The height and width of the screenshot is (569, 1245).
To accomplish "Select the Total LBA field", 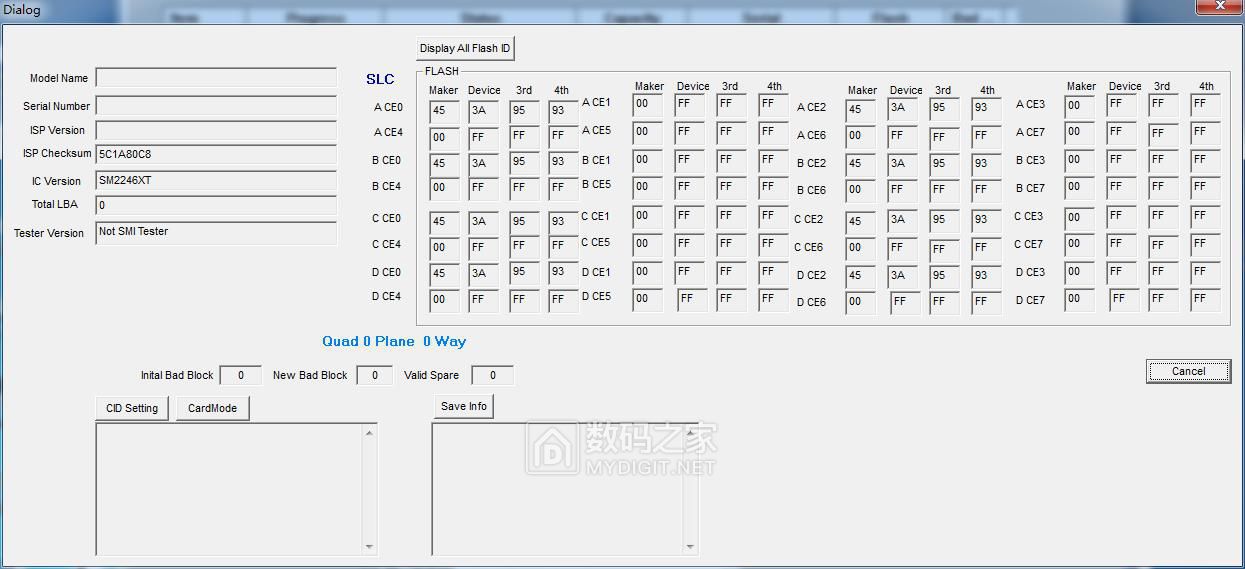I will click(216, 205).
